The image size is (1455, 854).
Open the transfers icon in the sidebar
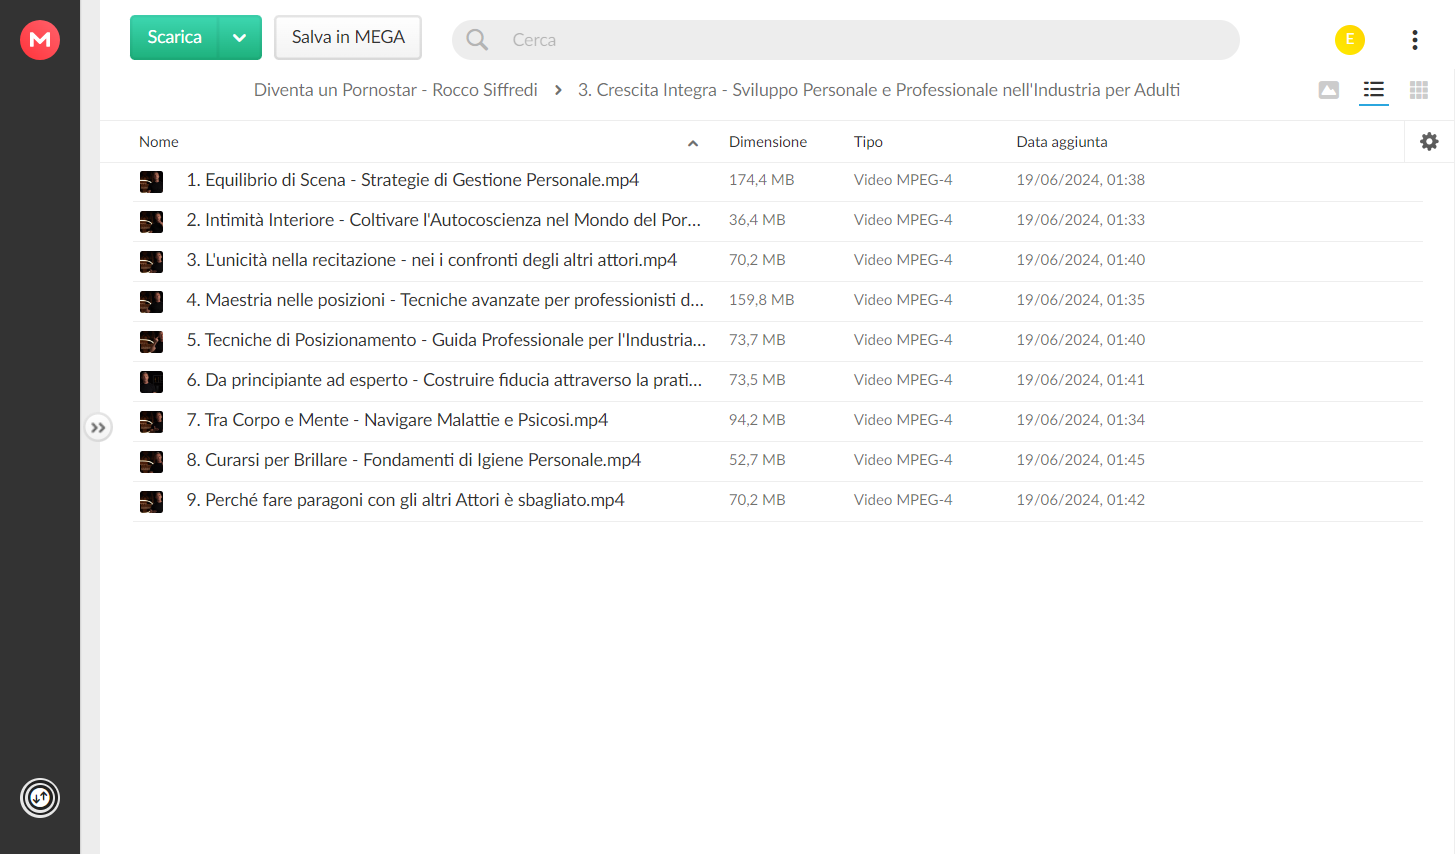[x=40, y=798]
